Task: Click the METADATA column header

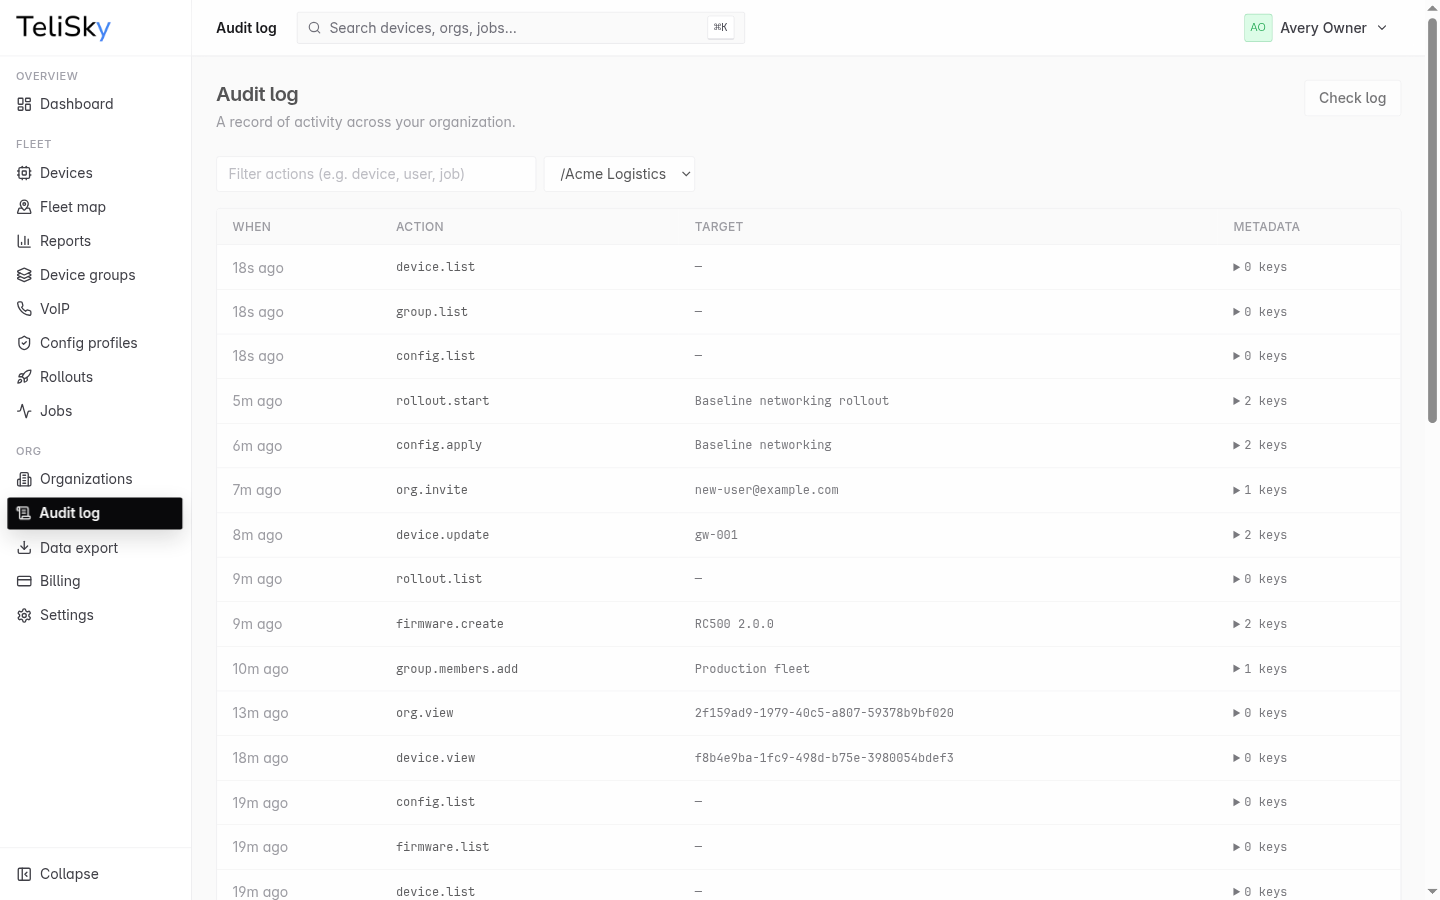Action: [x=1266, y=227]
